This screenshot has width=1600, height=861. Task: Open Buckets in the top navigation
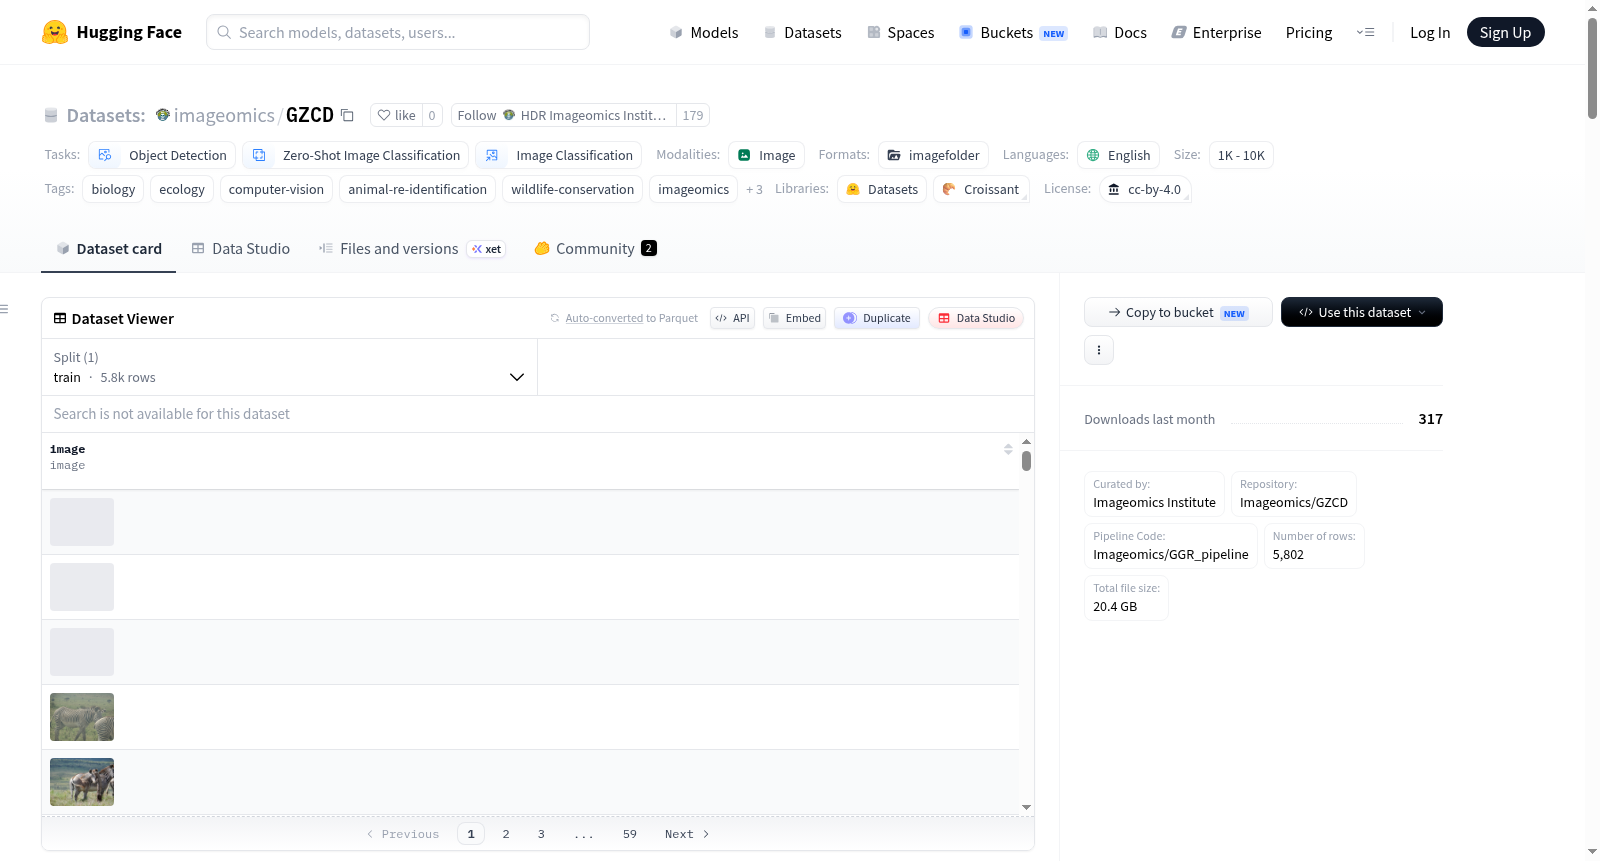click(x=1013, y=32)
